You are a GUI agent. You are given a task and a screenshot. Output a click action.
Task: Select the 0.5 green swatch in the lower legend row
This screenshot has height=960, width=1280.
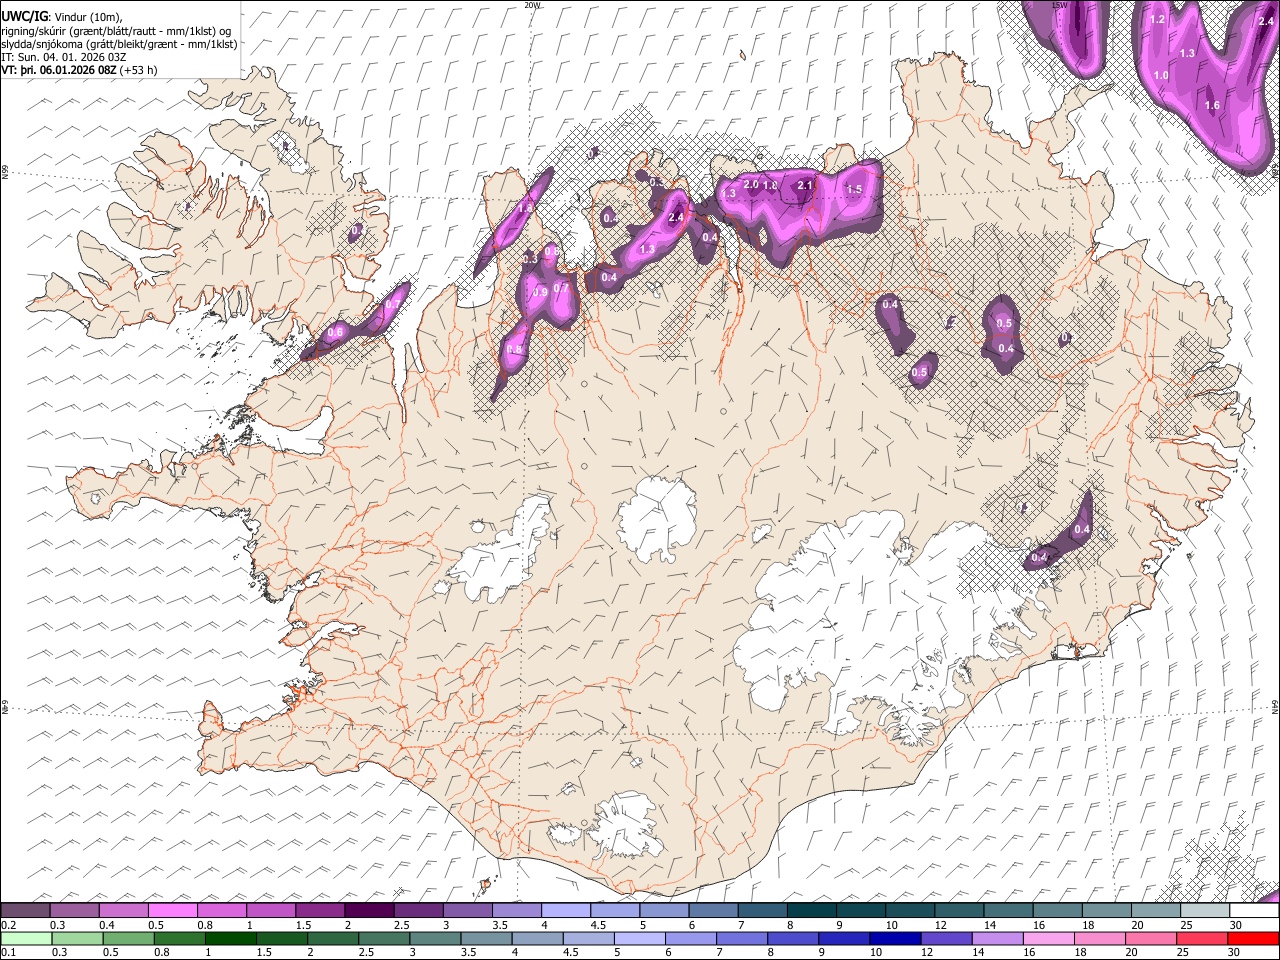click(x=128, y=938)
